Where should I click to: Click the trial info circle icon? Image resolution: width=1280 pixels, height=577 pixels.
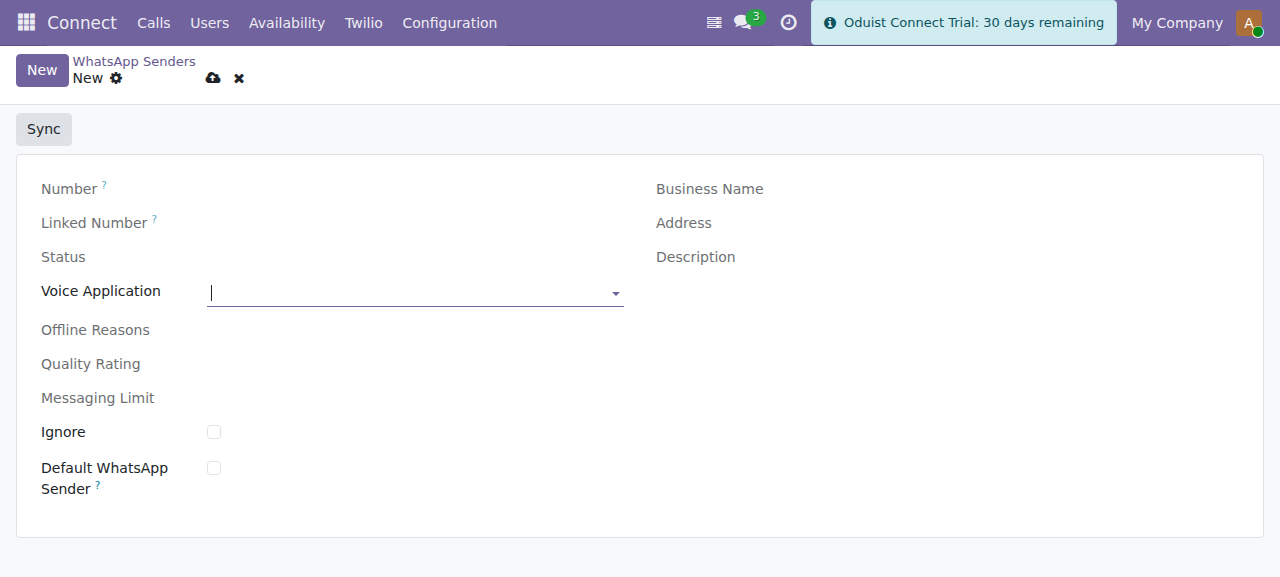click(x=829, y=23)
